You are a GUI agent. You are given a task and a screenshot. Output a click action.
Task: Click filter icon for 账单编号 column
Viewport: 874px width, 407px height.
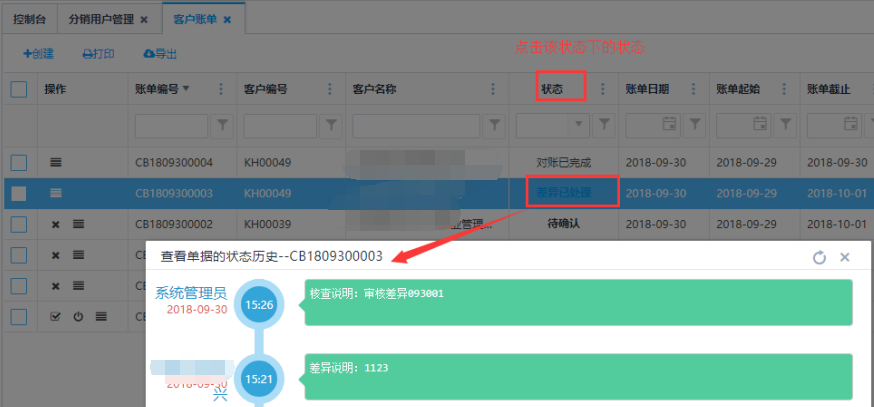(x=222, y=124)
